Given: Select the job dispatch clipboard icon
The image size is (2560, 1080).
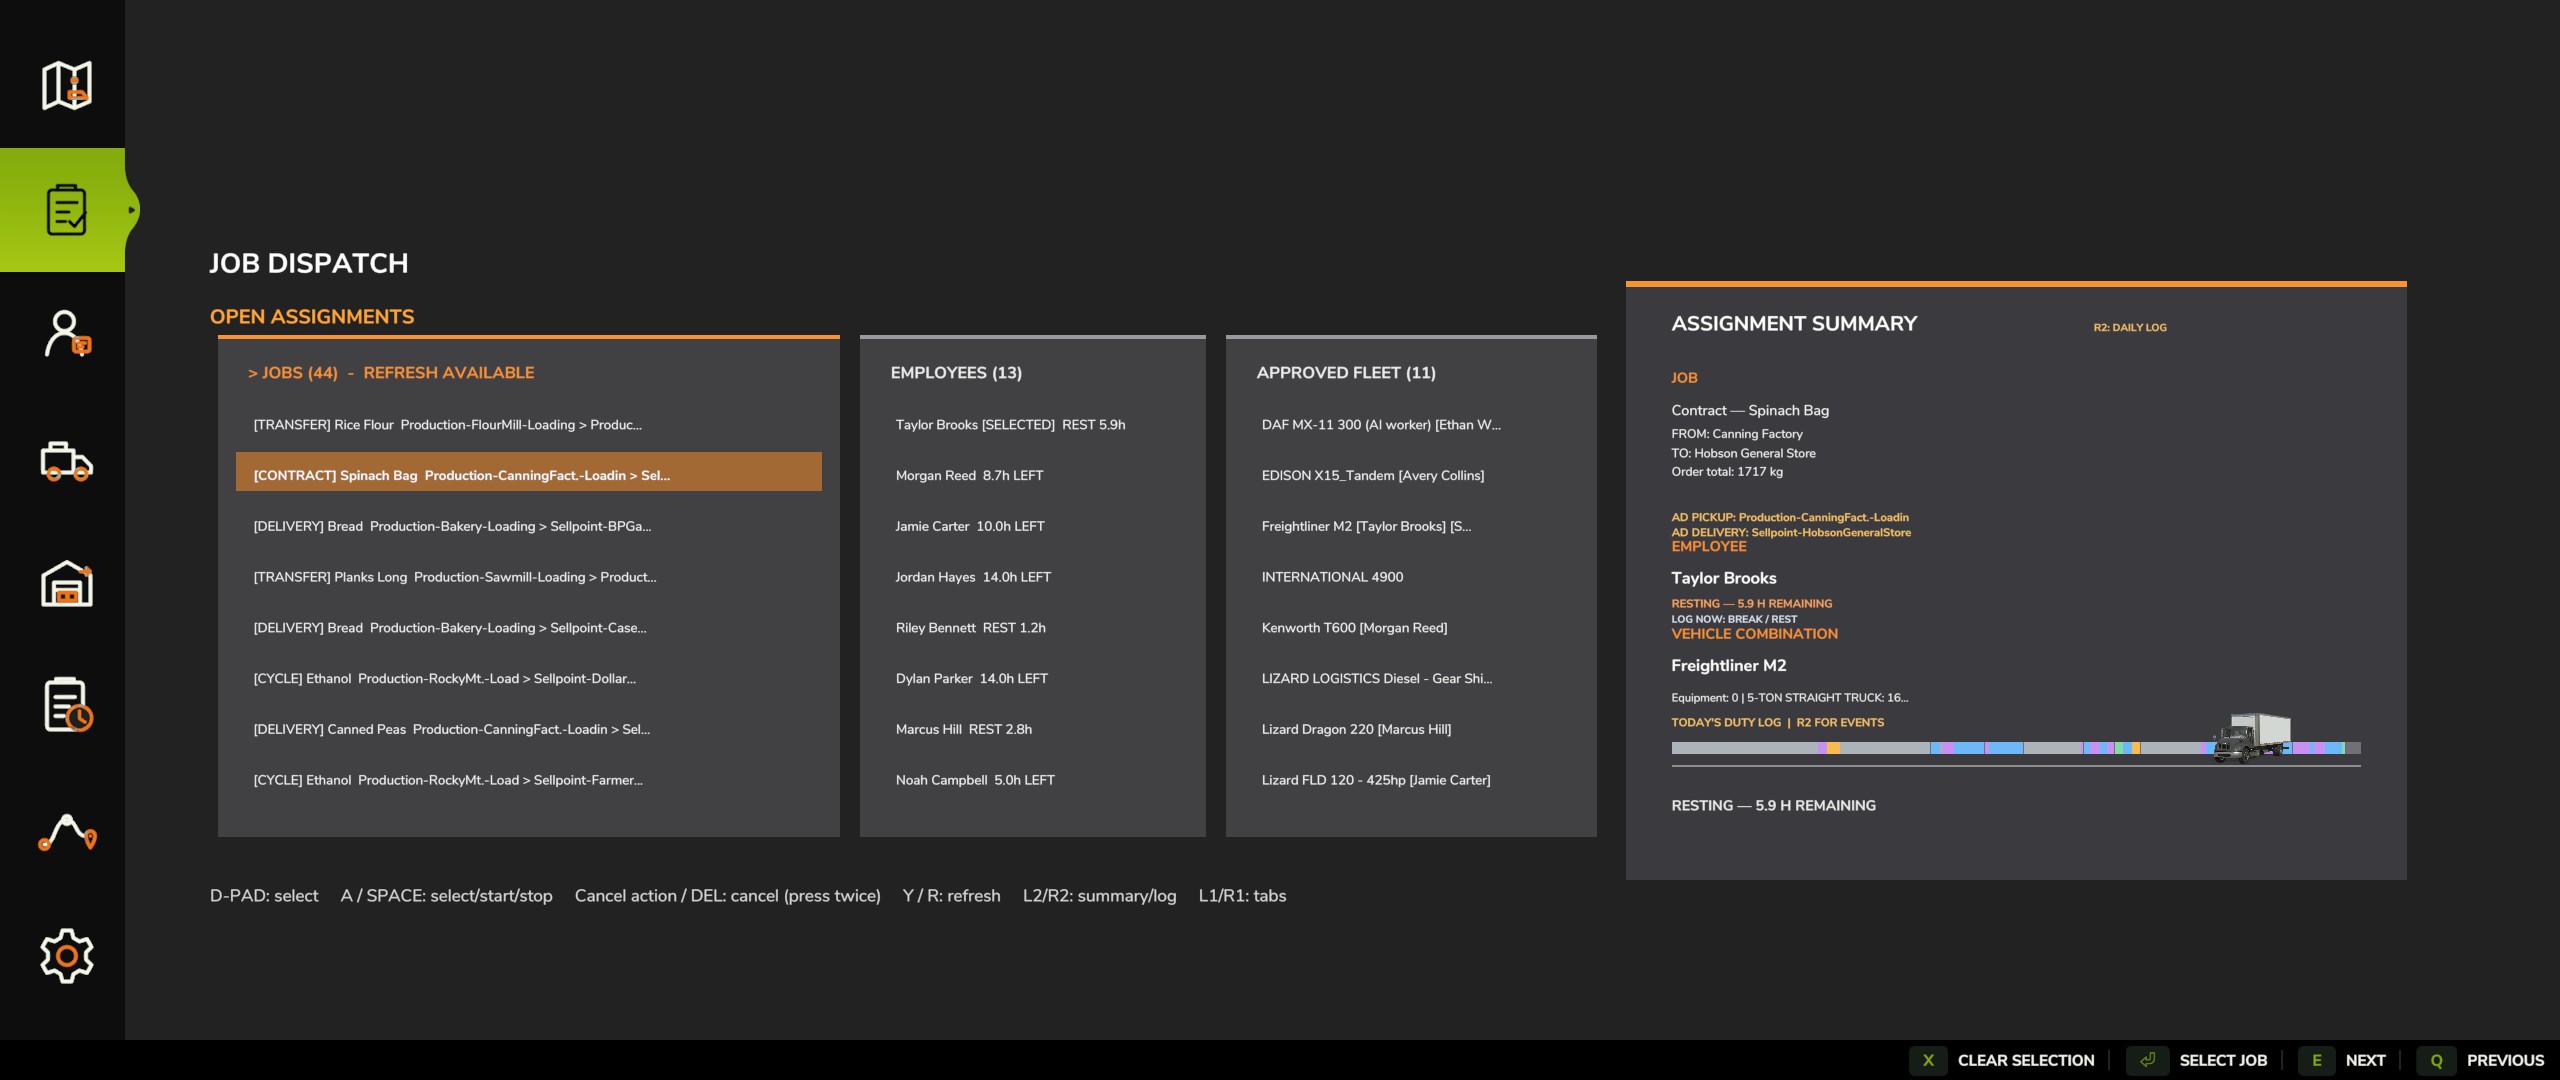Looking at the screenshot, I should (66, 209).
